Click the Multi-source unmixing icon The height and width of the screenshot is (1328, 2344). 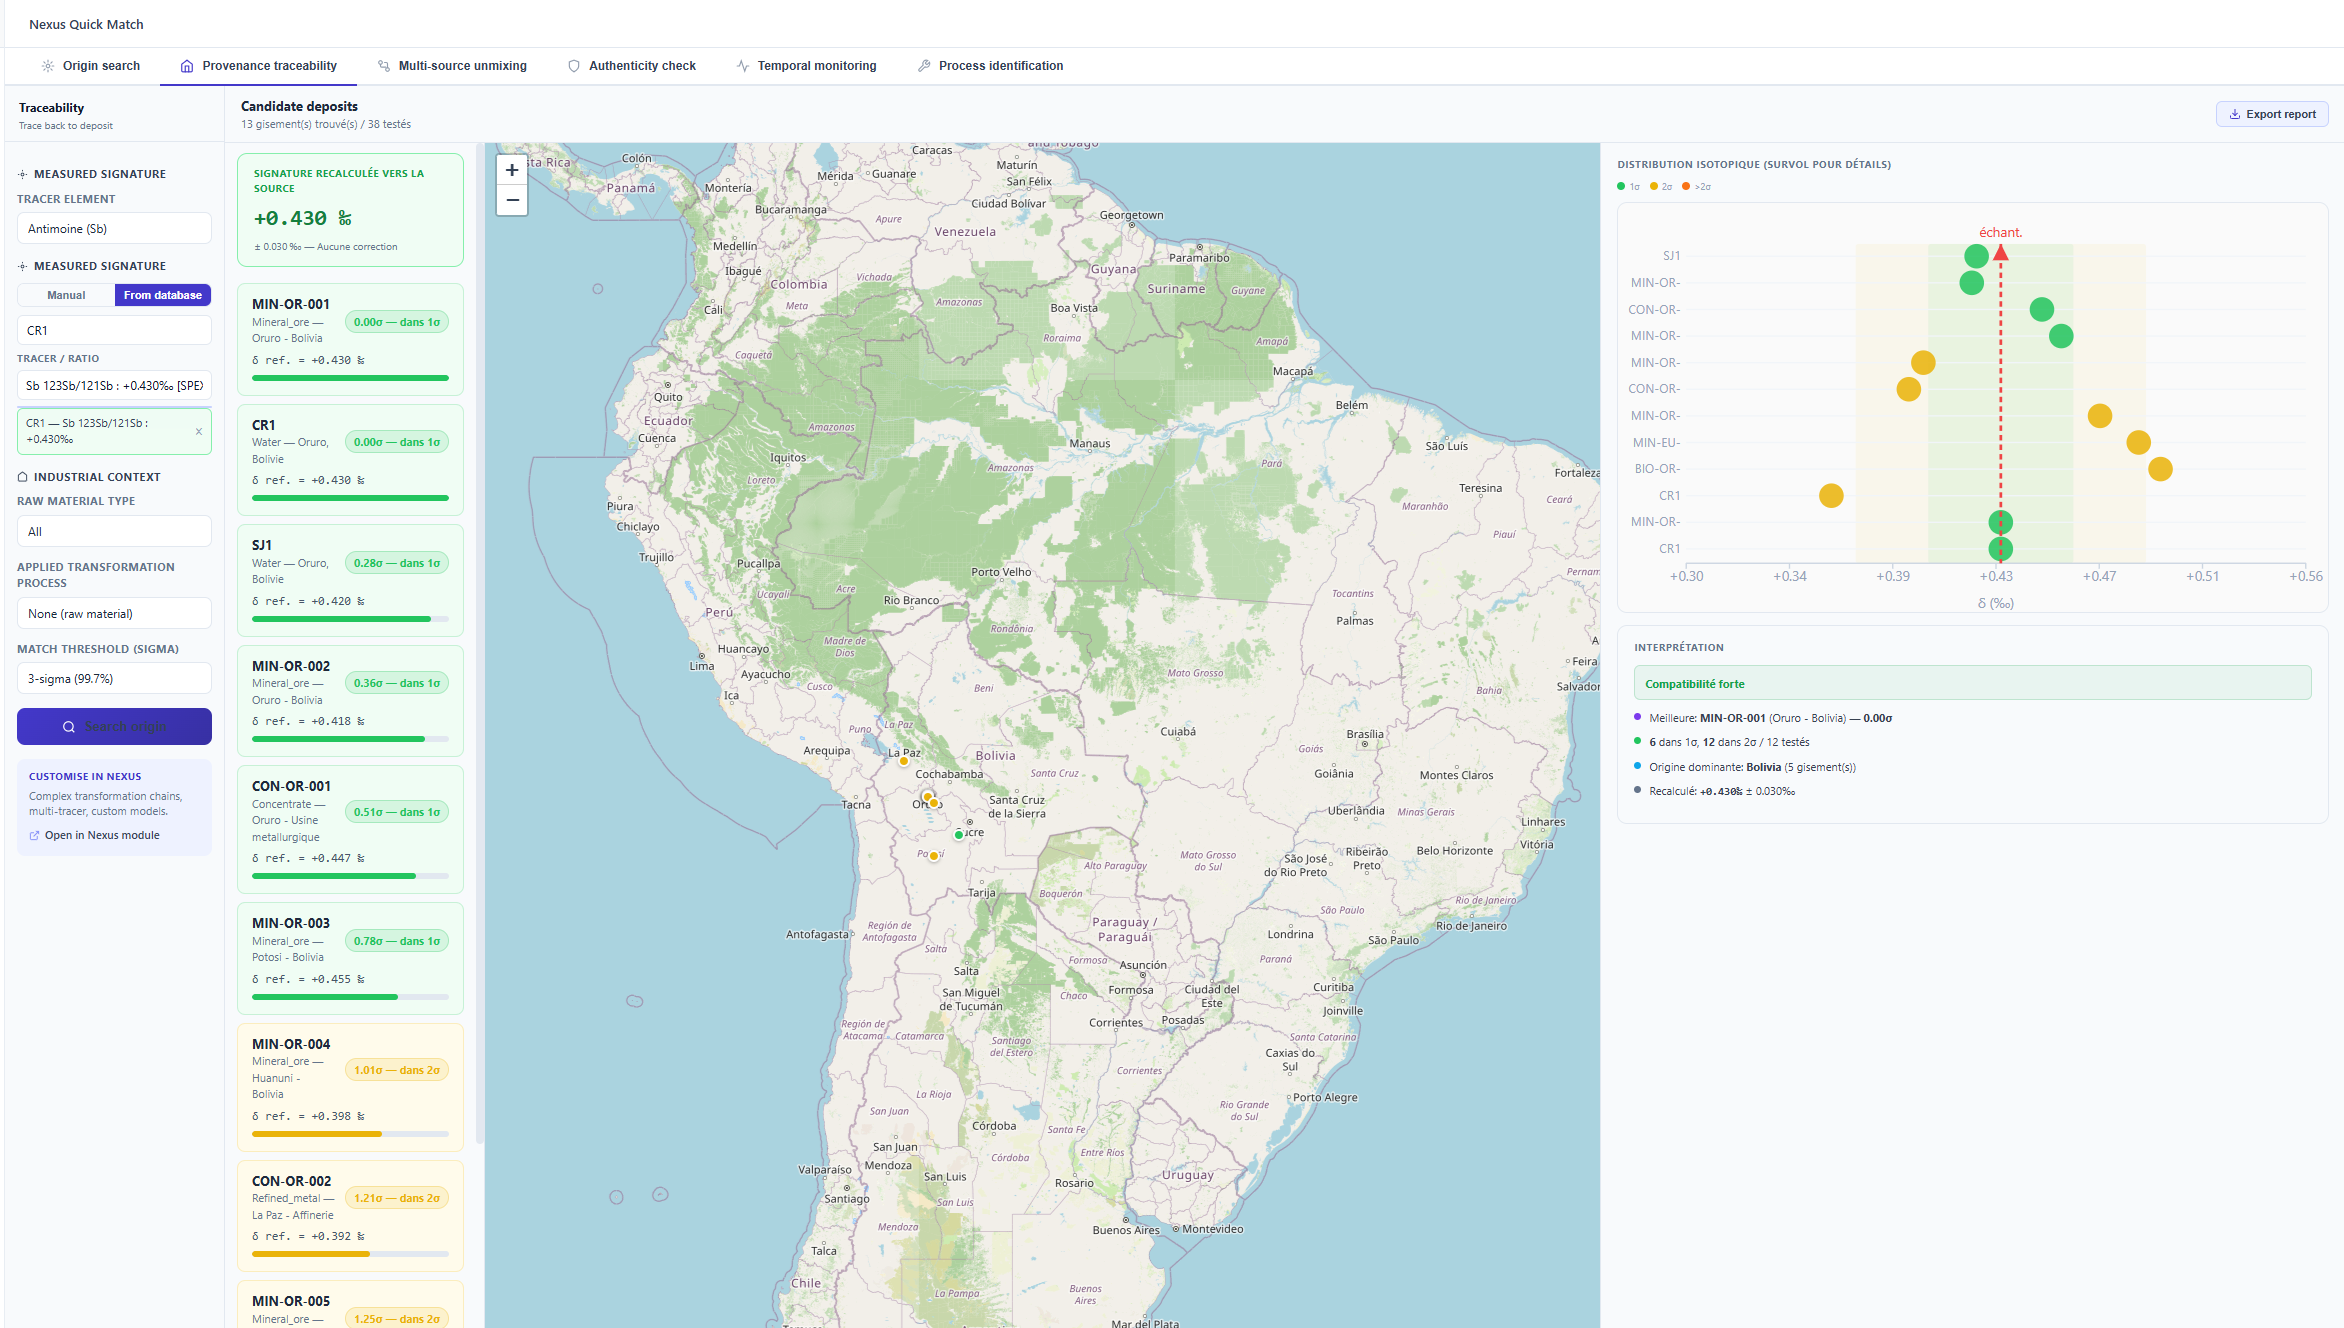pos(384,66)
